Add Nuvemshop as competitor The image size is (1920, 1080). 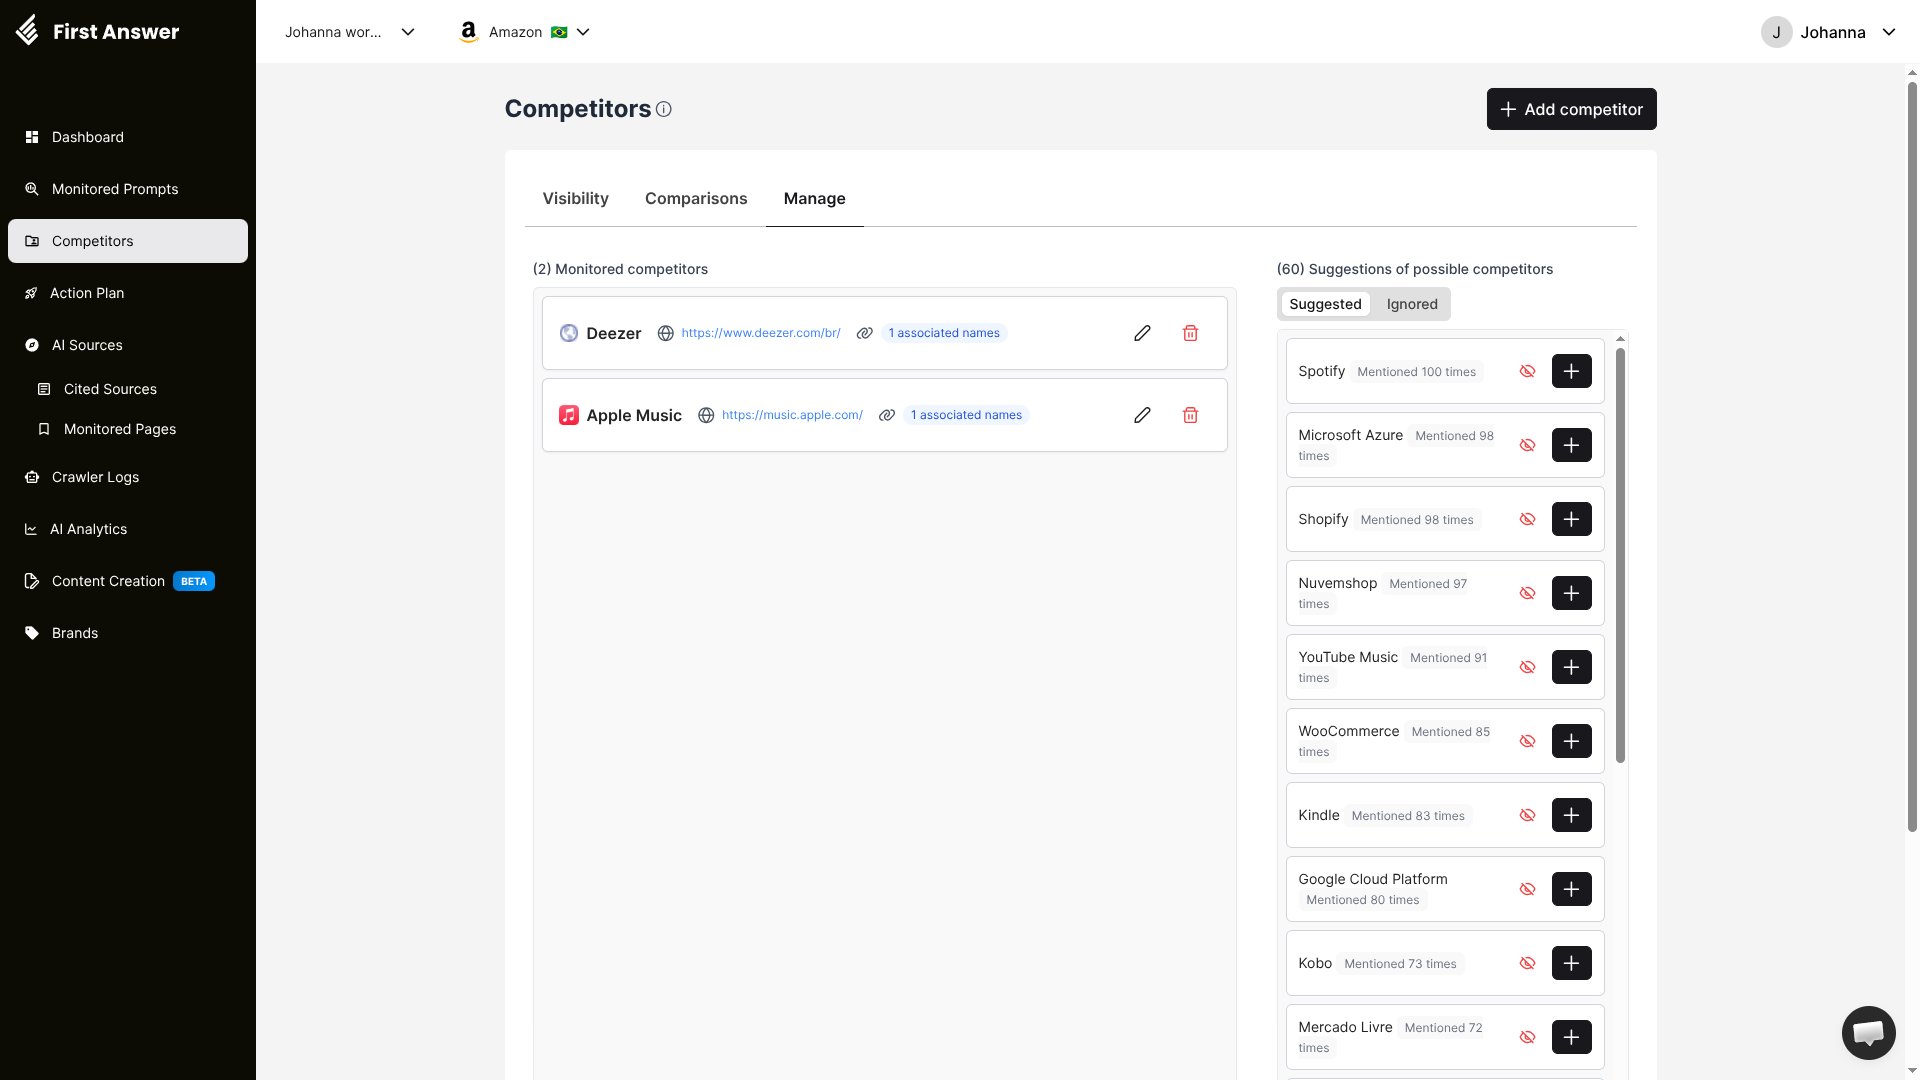pyautogui.click(x=1571, y=593)
